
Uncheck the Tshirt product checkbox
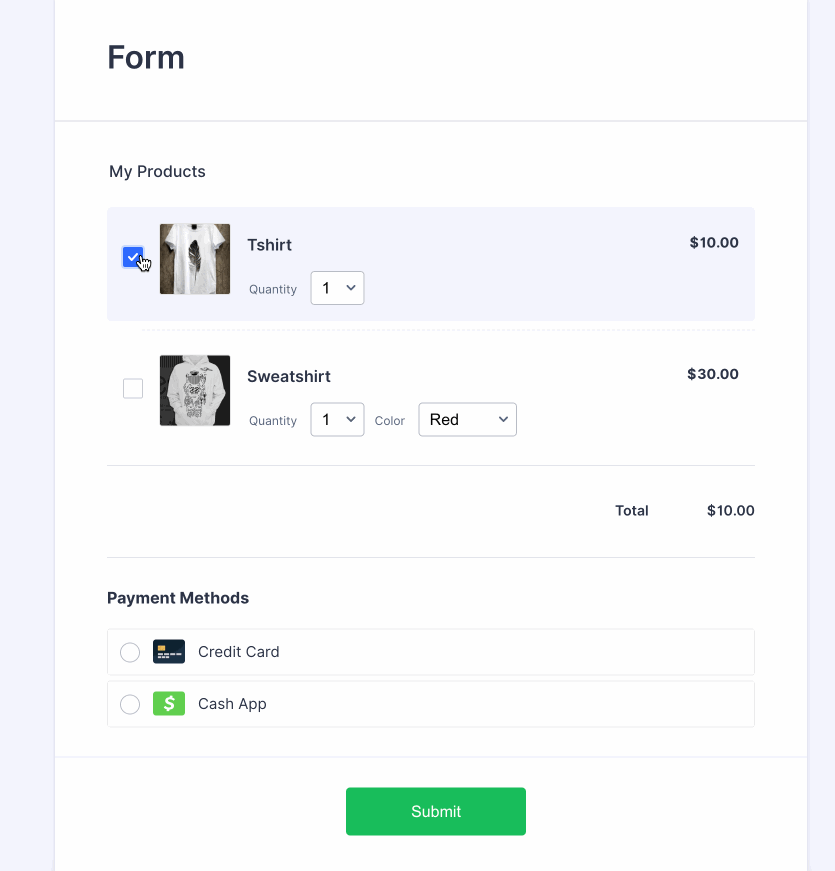coord(133,257)
